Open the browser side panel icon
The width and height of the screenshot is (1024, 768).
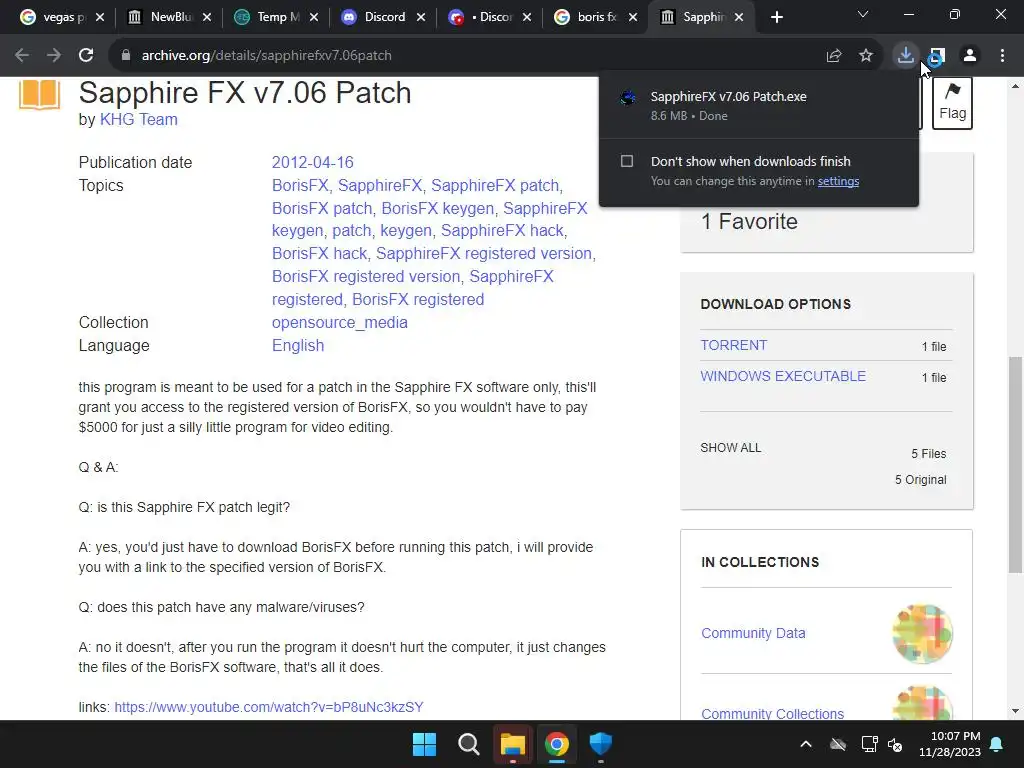pos(937,56)
